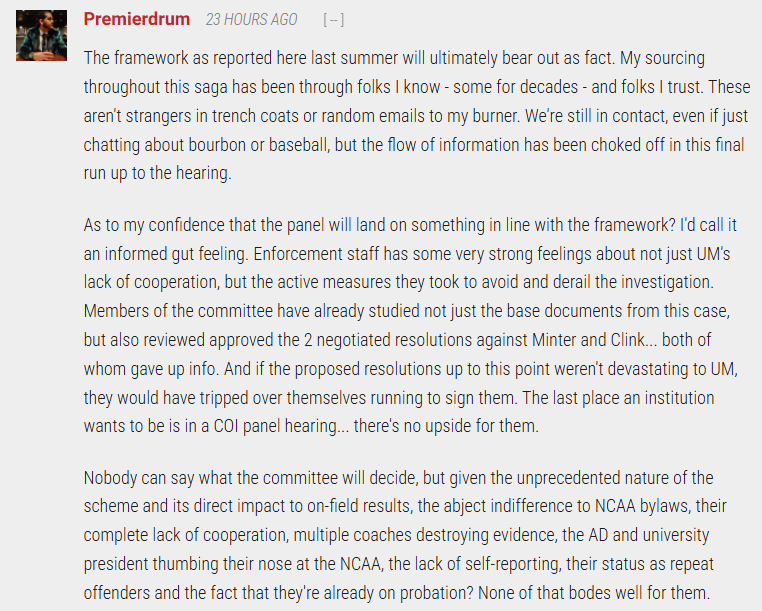
Task: Open the '23 HOURS AGO' timestamp permalink
Action: coord(251,19)
